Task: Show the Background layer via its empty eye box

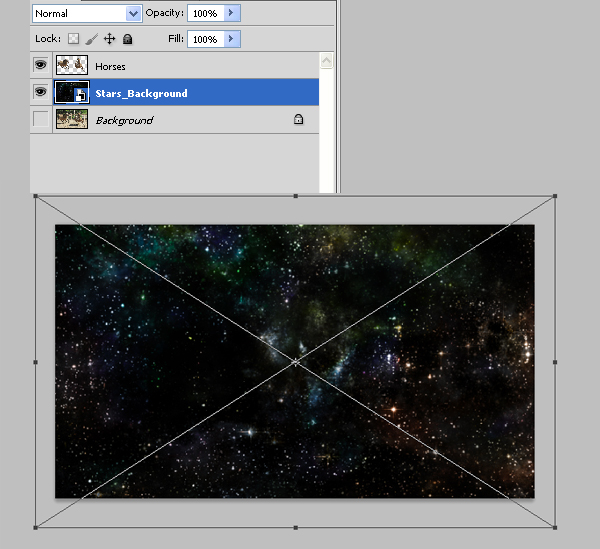Action: [x=41, y=119]
